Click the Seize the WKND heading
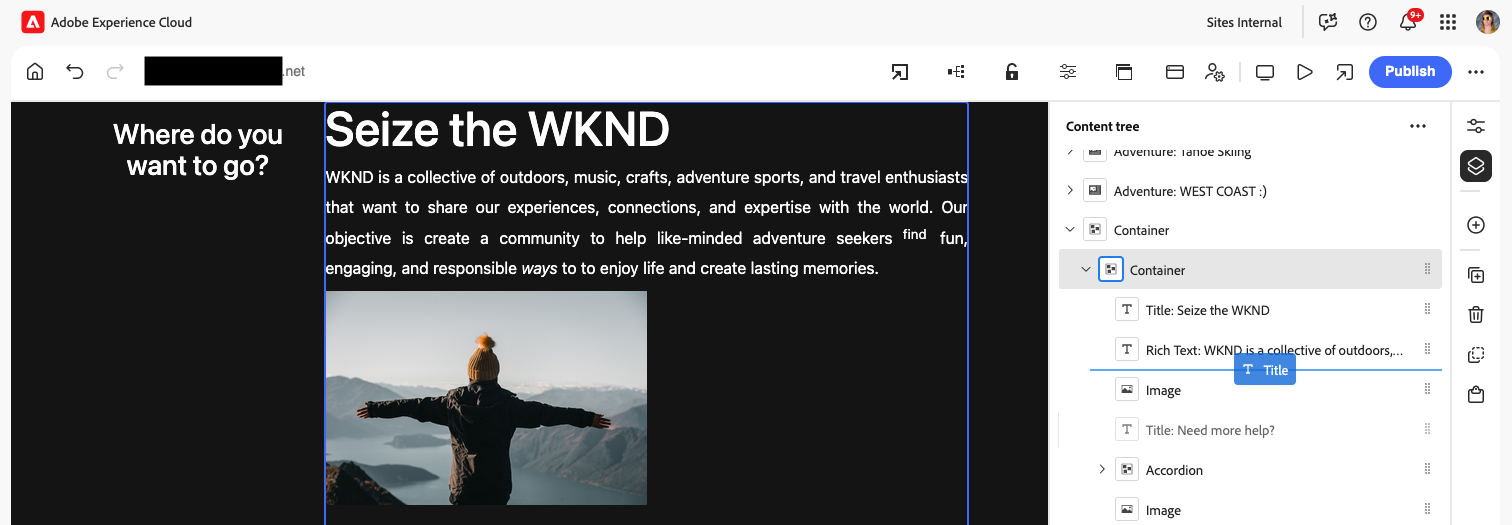The height and width of the screenshot is (525, 1512). (x=497, y=129)
